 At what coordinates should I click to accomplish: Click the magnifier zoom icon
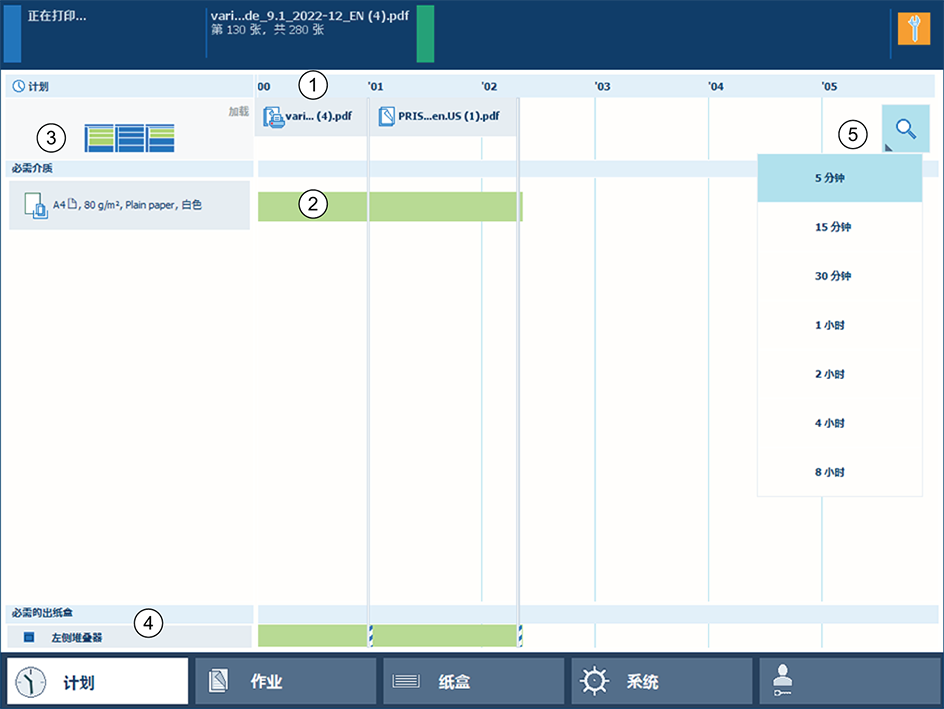tap(906, 129)
